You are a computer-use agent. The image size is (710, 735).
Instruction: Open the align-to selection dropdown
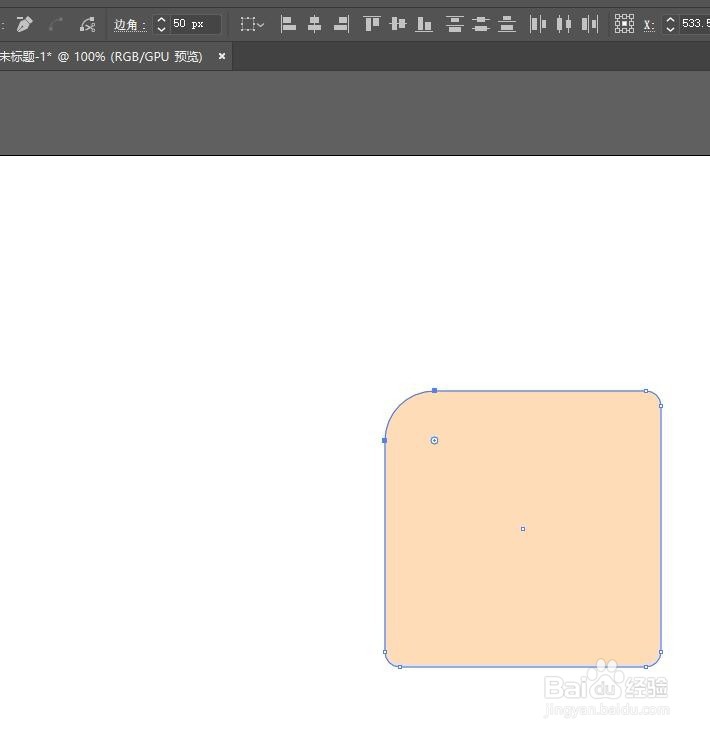pos(252,24)
